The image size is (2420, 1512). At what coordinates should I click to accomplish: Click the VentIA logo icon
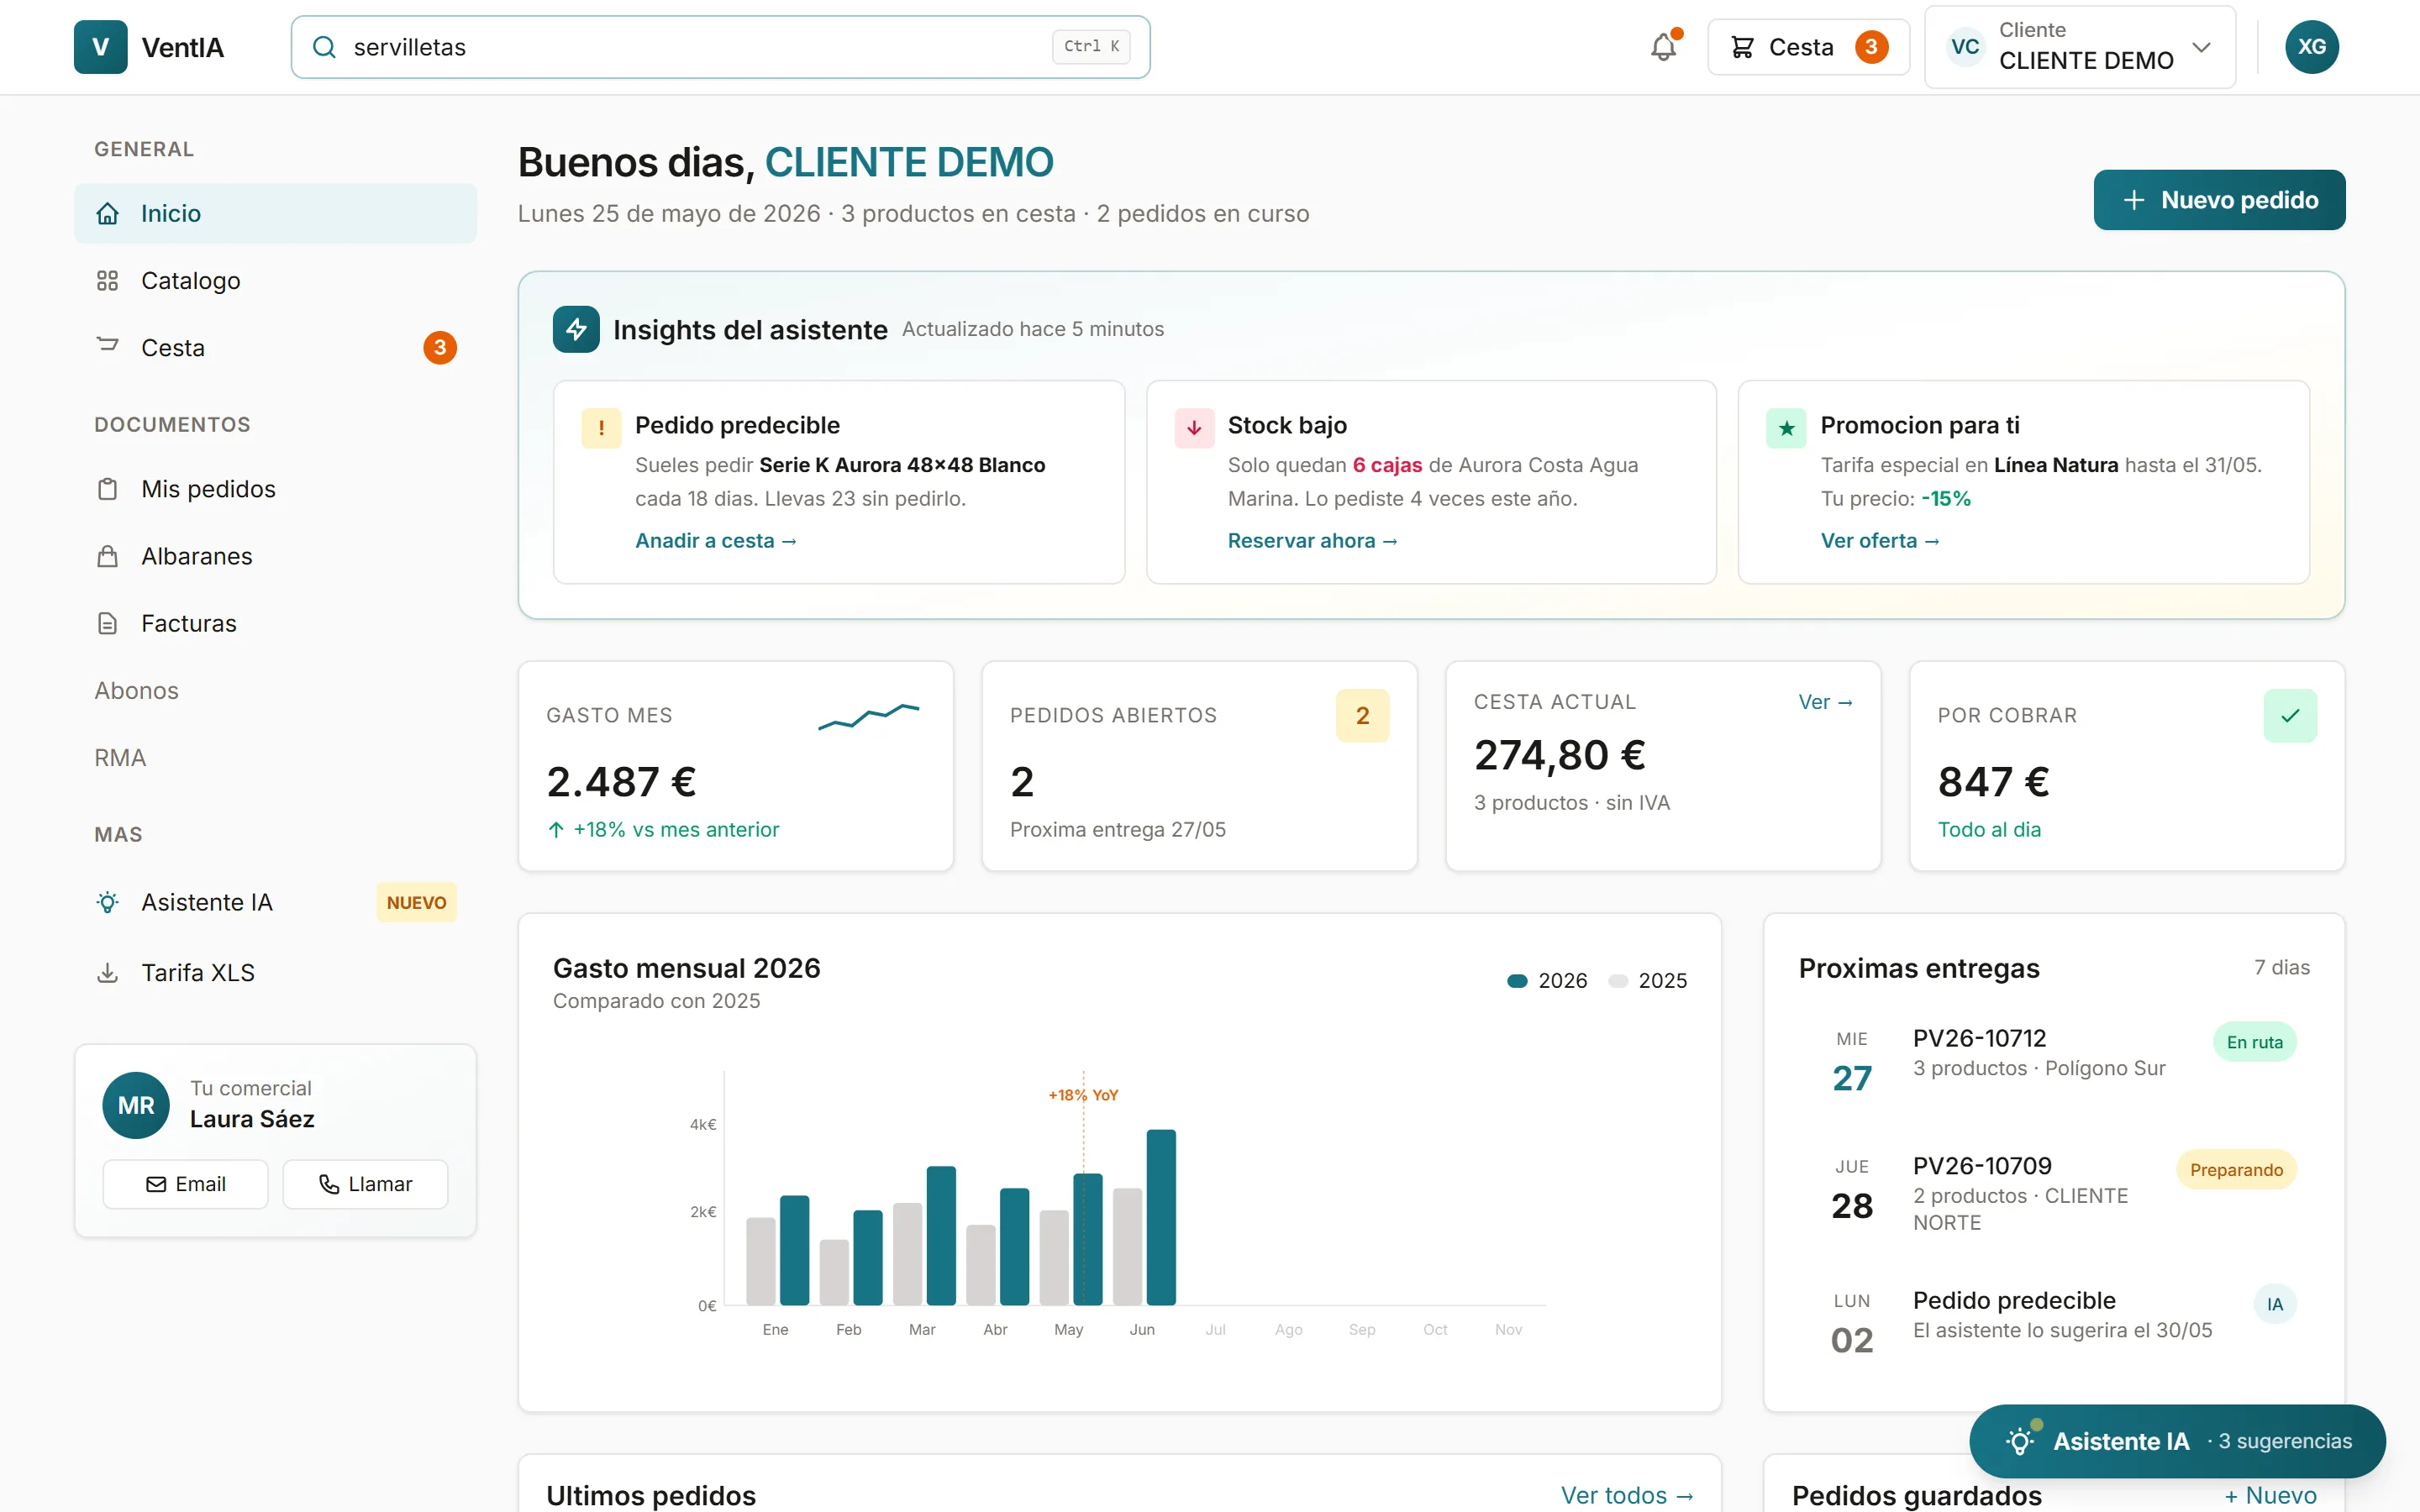(x=101, y=47)
